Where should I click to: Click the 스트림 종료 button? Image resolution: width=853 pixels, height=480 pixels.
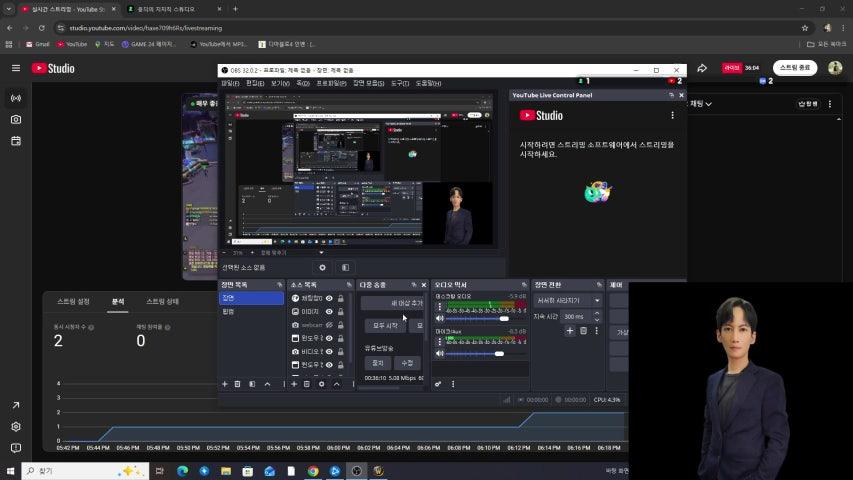pyautogui.click(x=795, y=68)
